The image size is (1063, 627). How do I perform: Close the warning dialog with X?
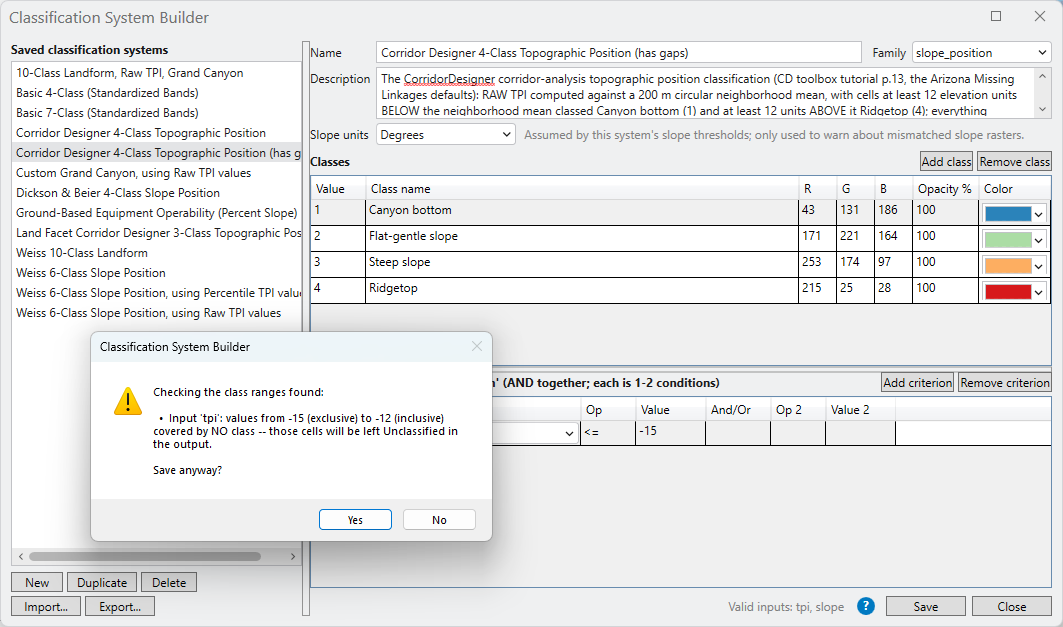coord(477,346)
